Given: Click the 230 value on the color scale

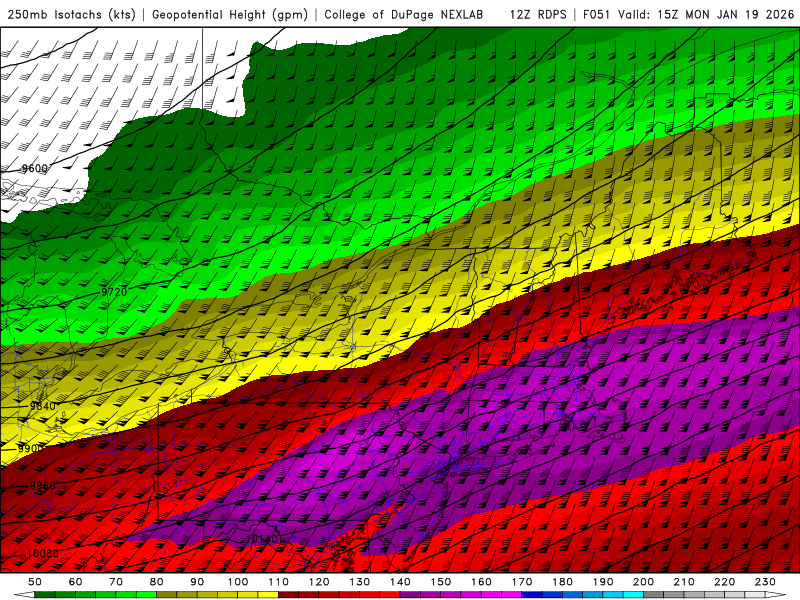Looking at the screenshot, I should pyautogui.click(x=765, y=582).
